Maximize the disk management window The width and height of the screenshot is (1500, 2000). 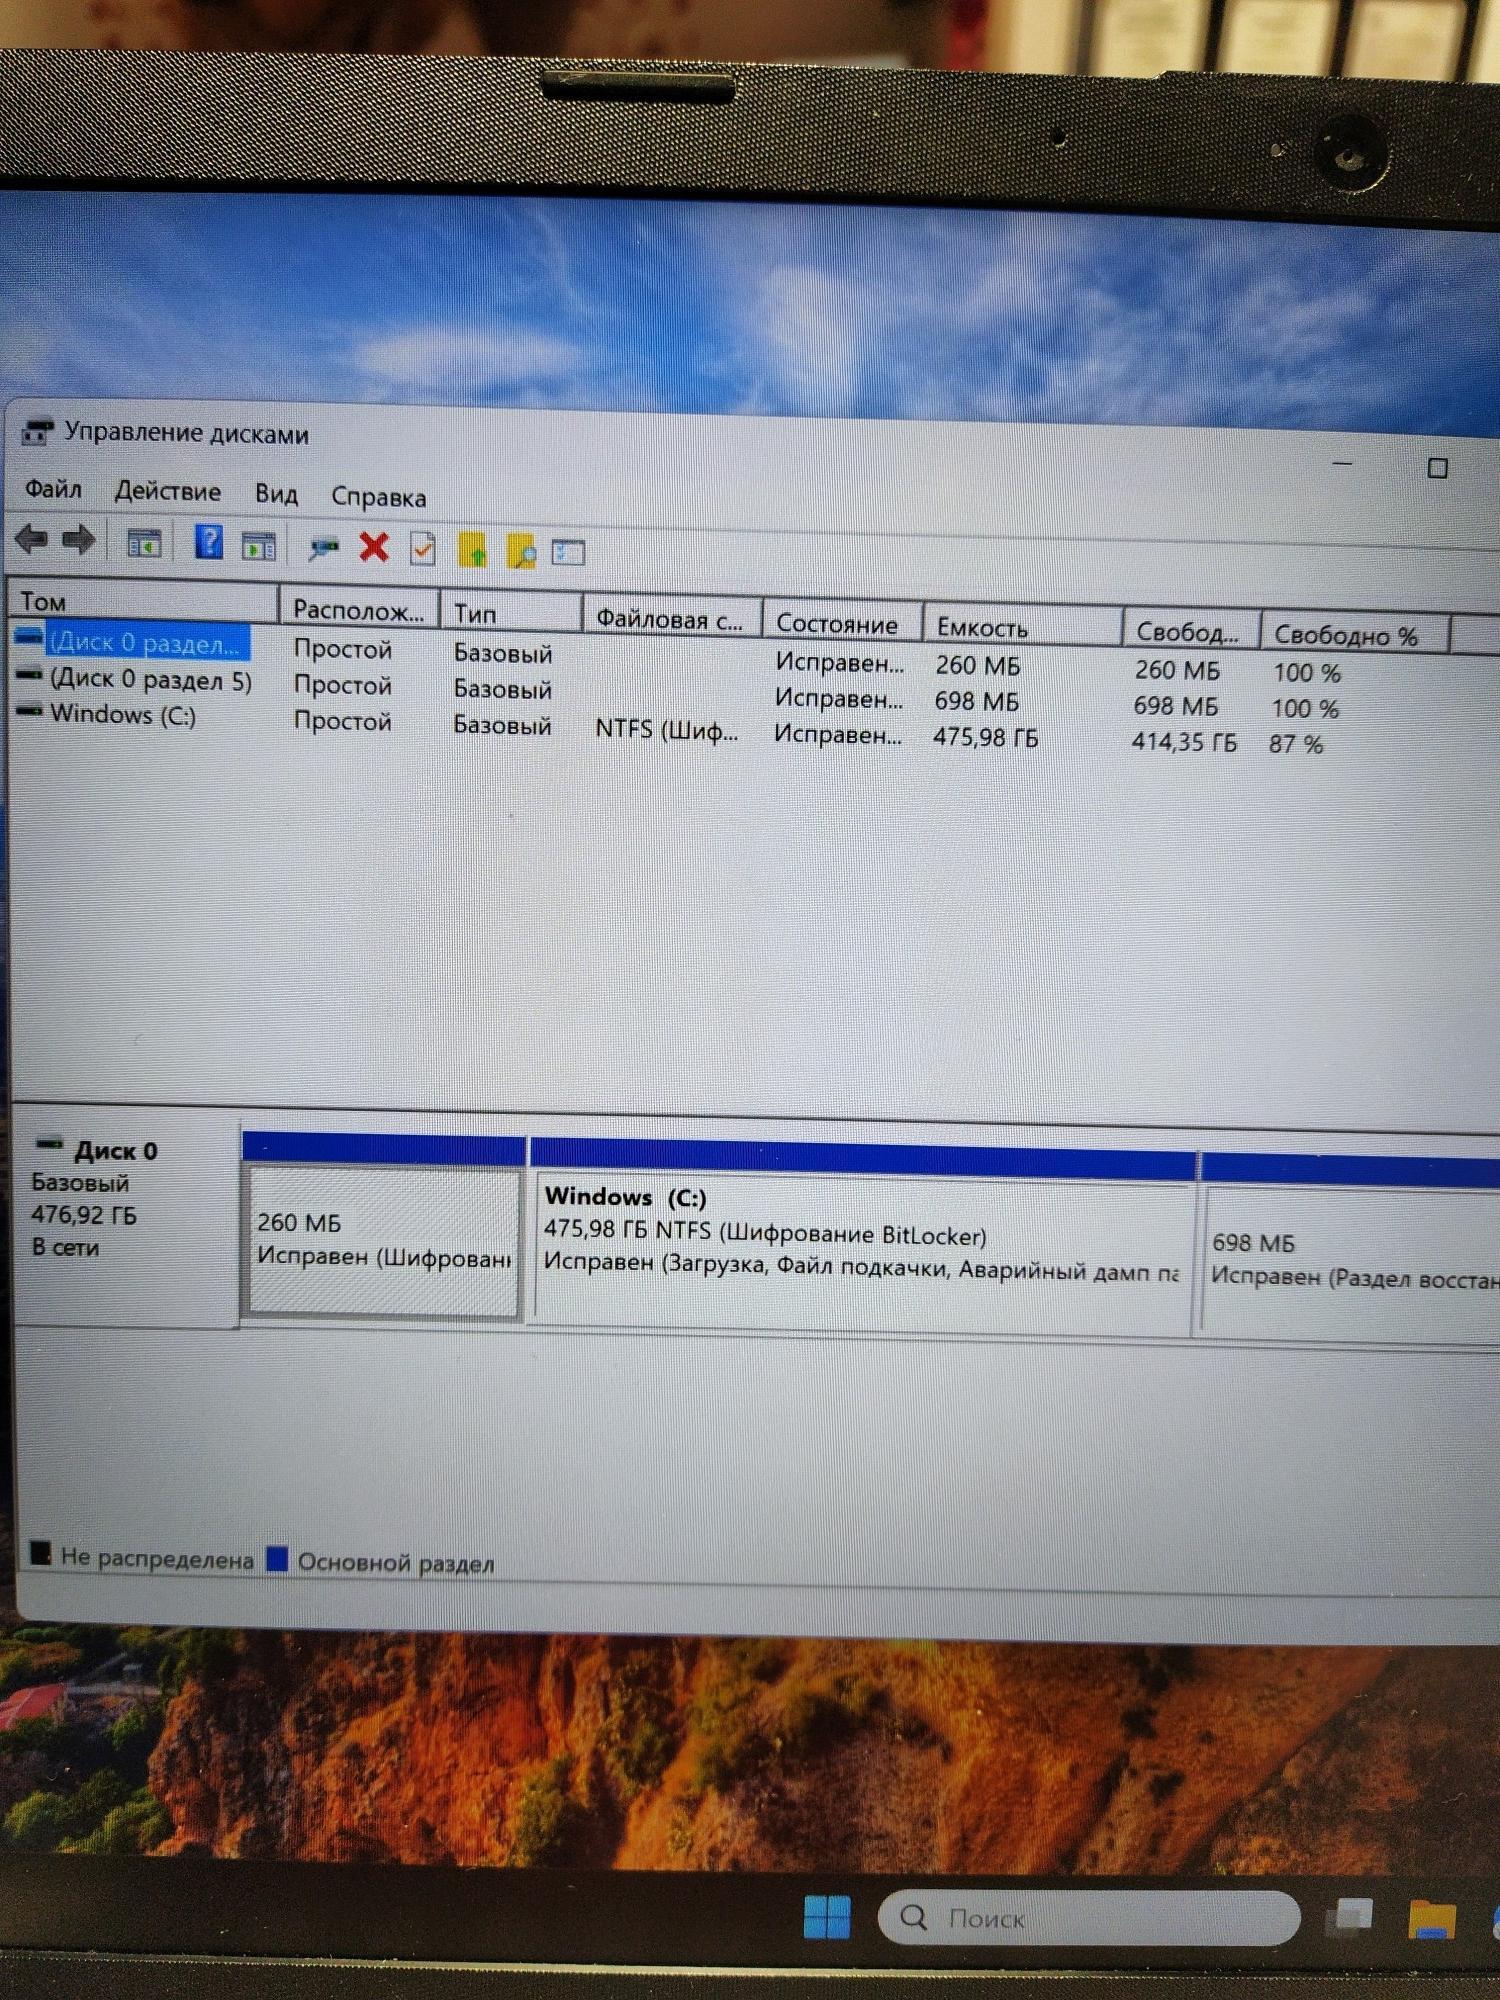[x=1437, y=467]
